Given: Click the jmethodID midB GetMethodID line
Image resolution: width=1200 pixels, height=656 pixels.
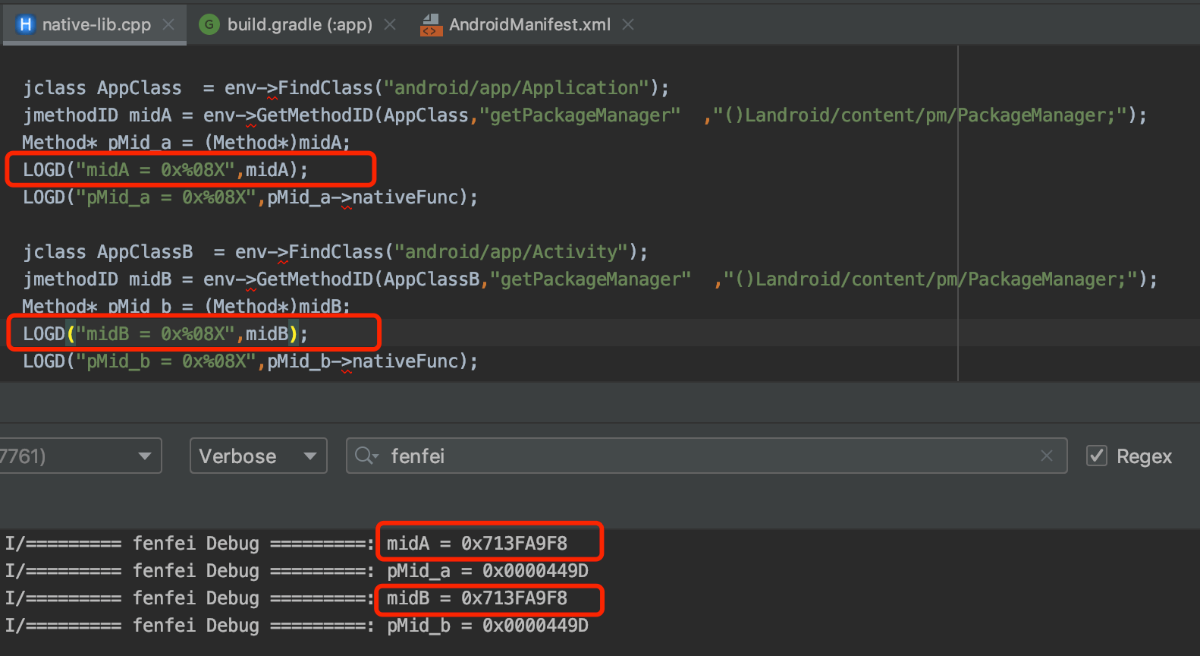Looking at the screenshot, I should tap(590, 279).
